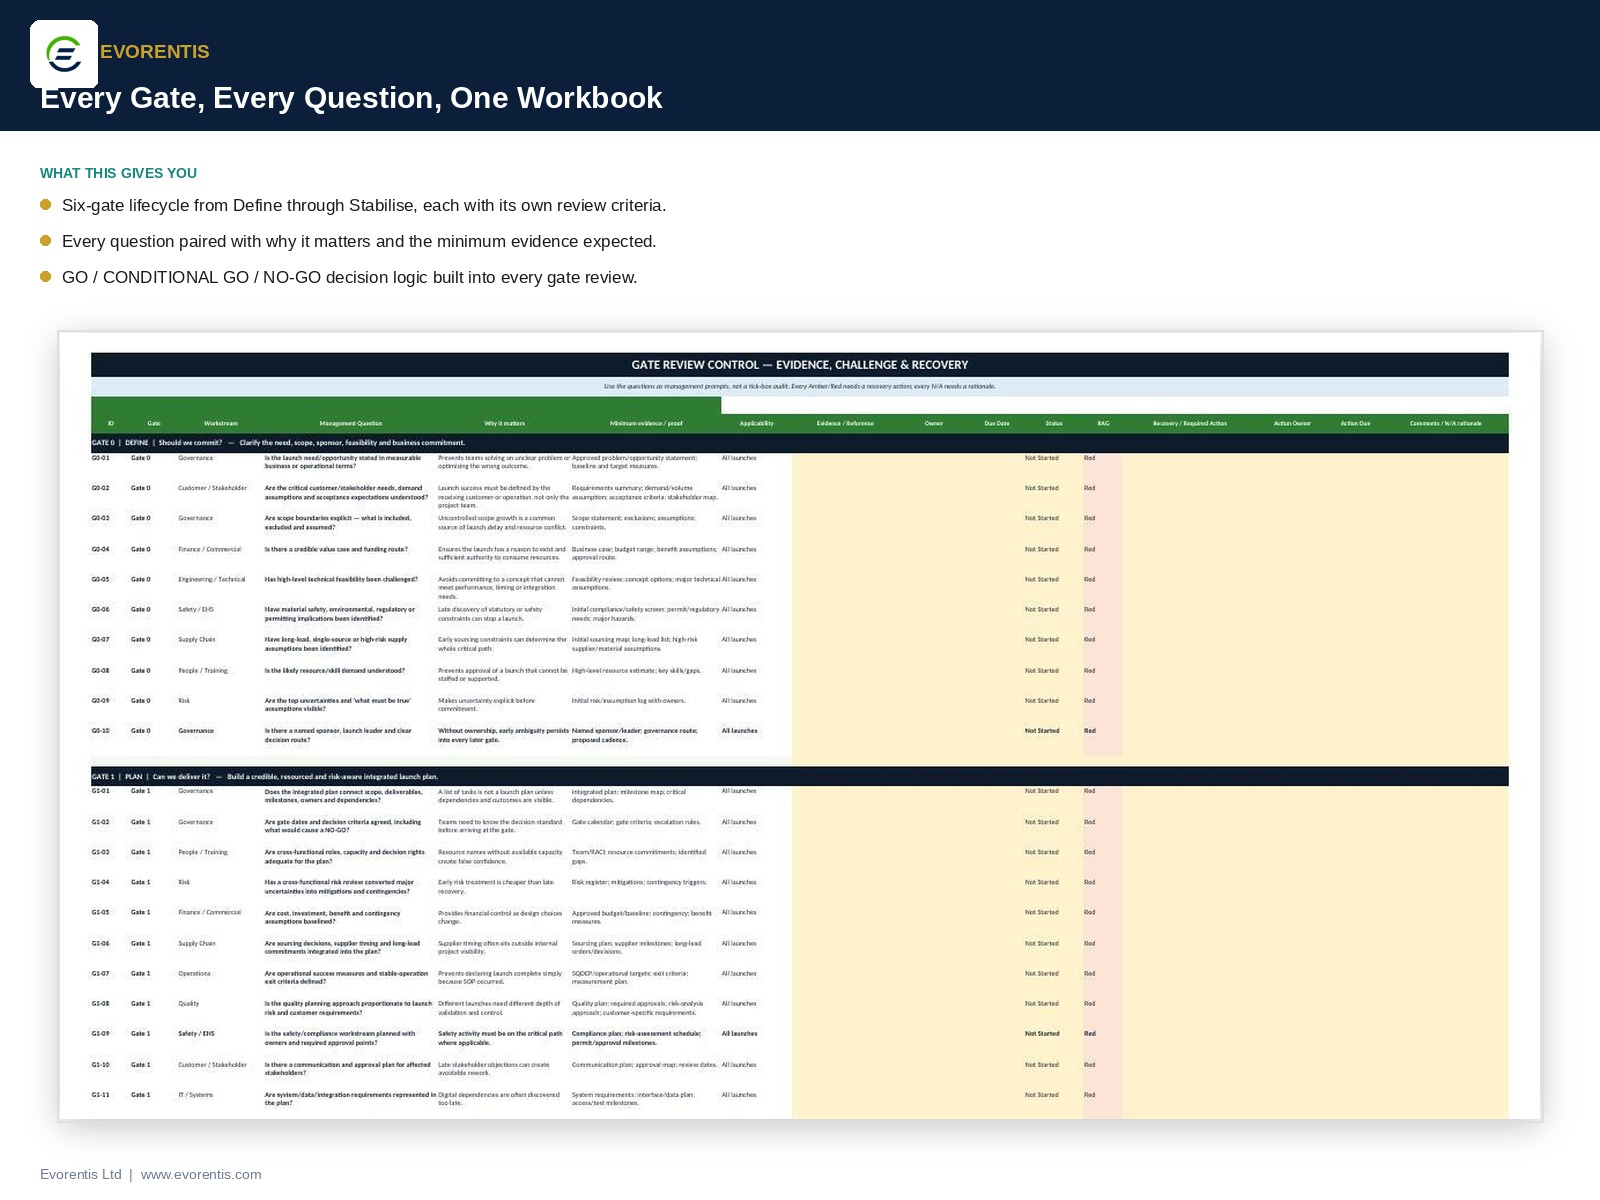Click 'Quality' workstream in row G1-08

coord(188,1003)
